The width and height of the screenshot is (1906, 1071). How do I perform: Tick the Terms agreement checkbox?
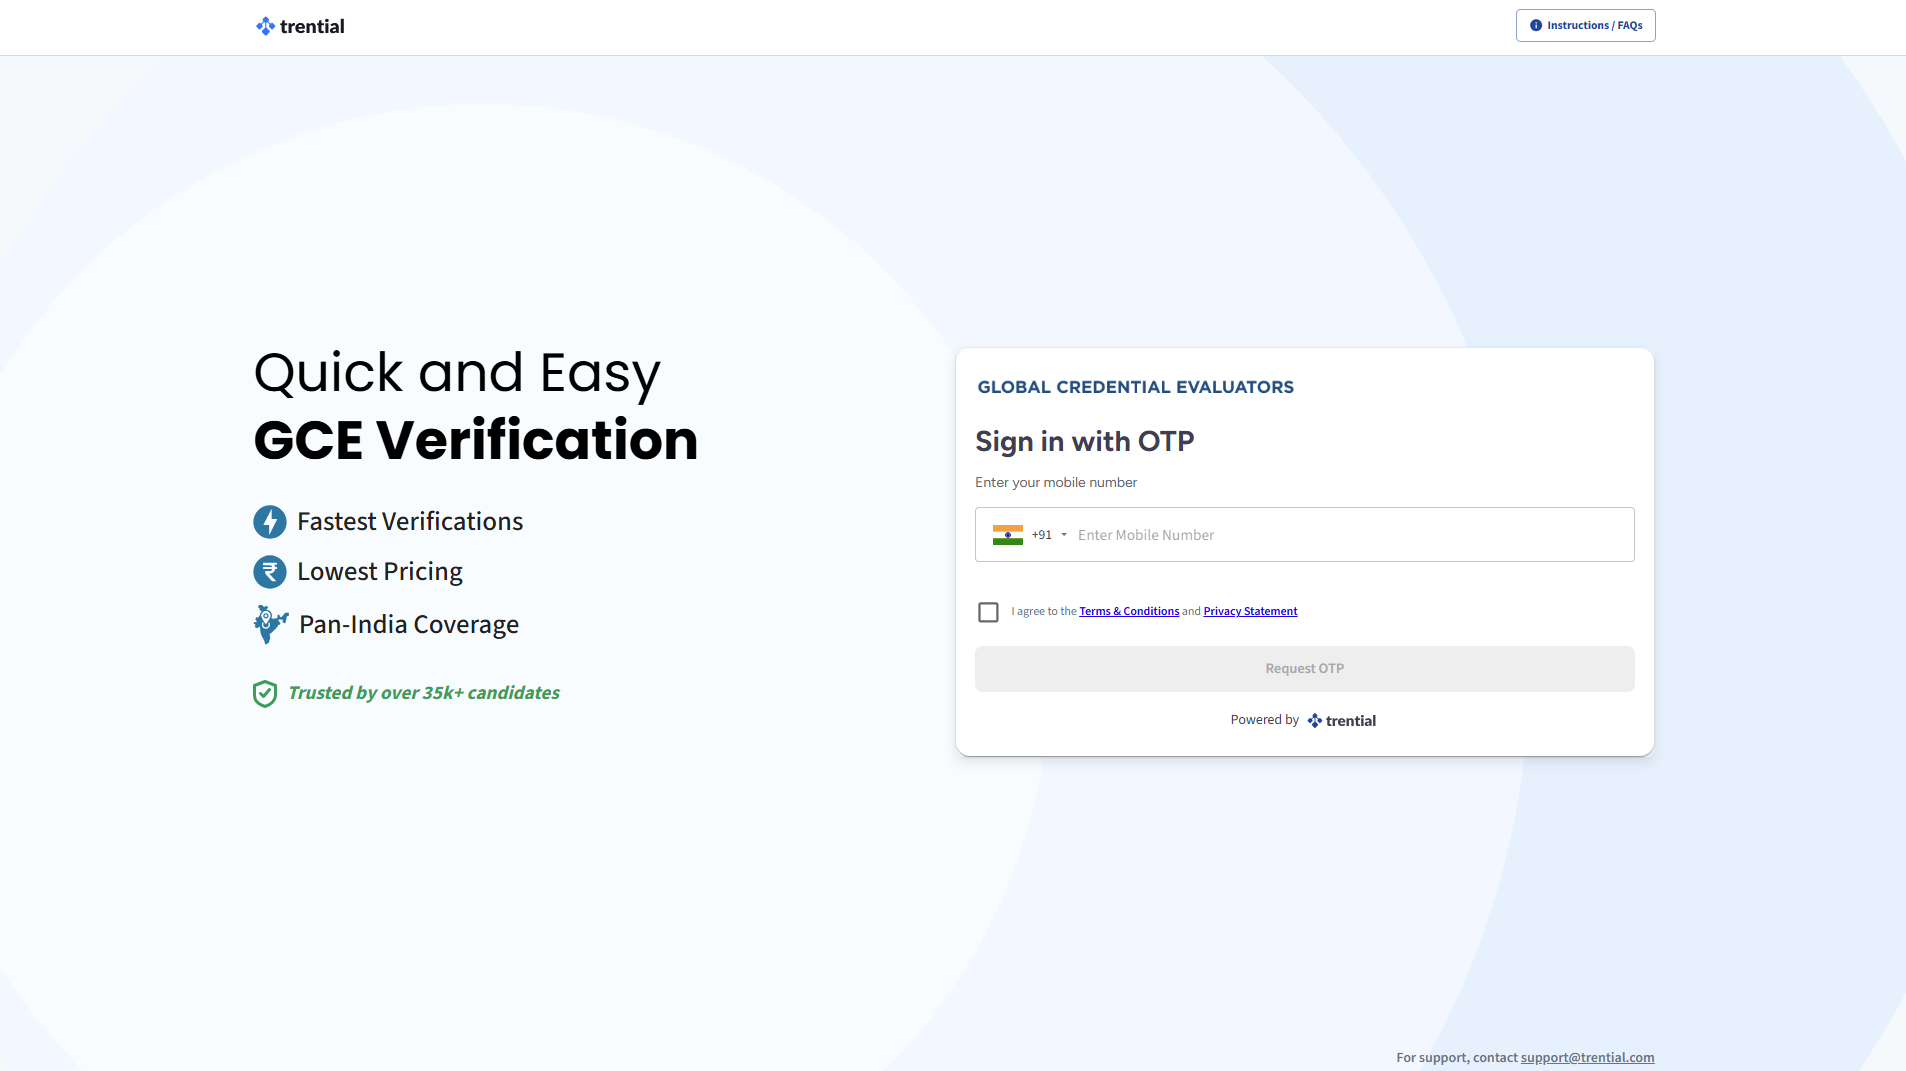point(988,612)
